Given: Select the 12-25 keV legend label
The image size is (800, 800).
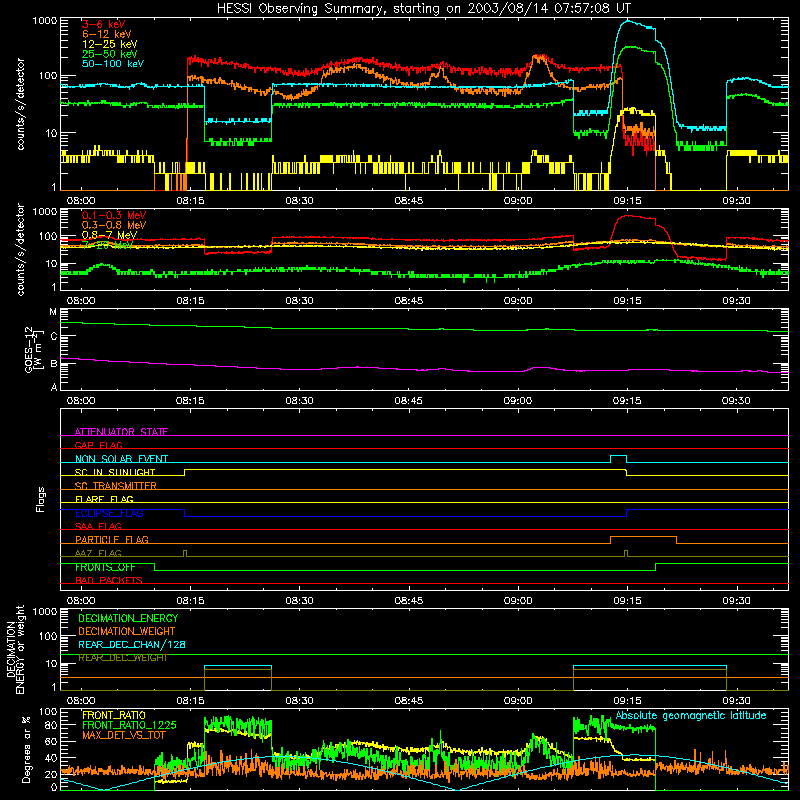Looking at the screenshot, I should [x=110, y=44].
